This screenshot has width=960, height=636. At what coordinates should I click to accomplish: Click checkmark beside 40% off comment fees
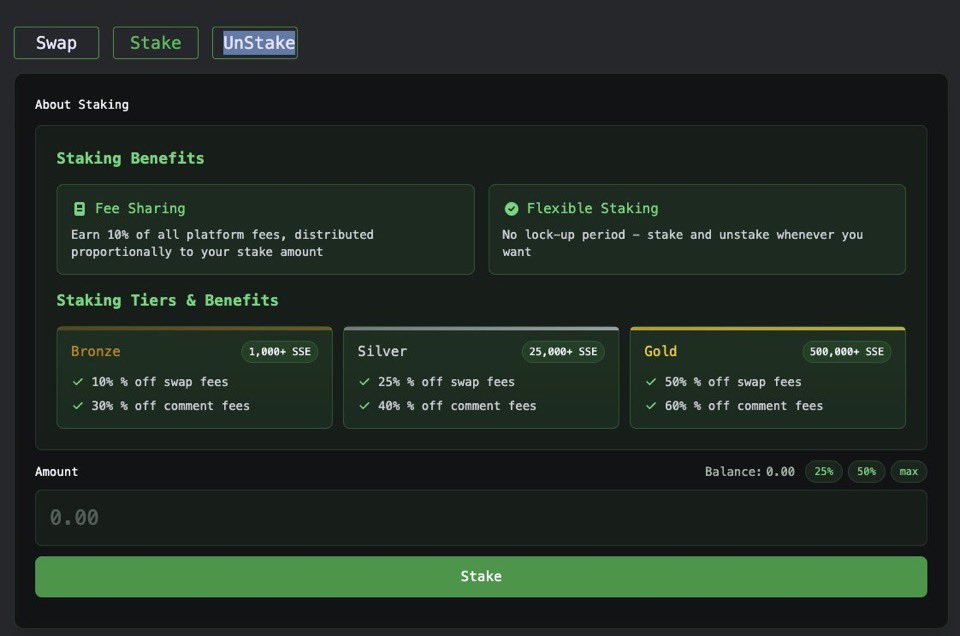[x=364, y=406]
